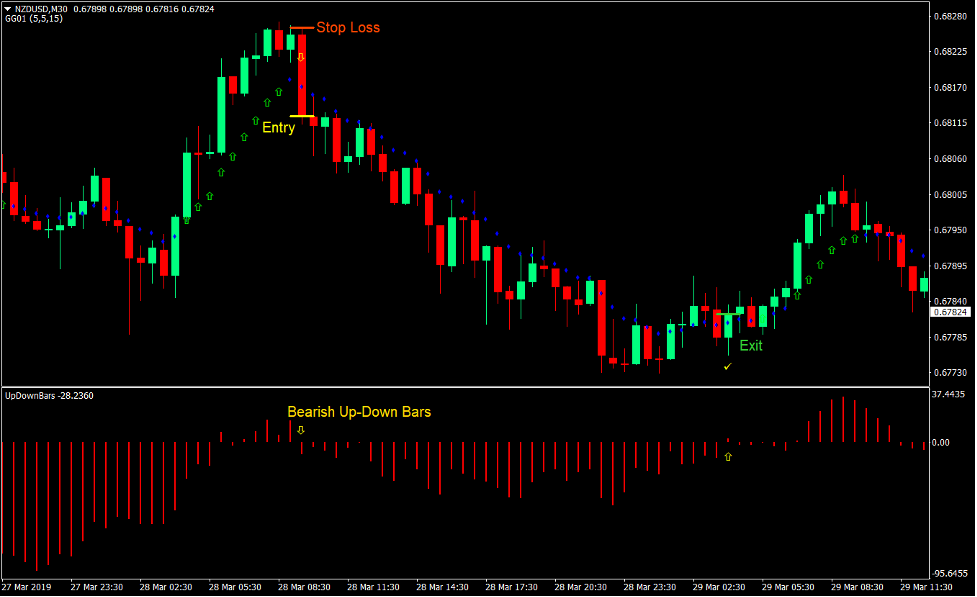Click the yellow down arrow above the entry candle
The width and height of the screenshot is (977, 597).
(x=301, y=58)
